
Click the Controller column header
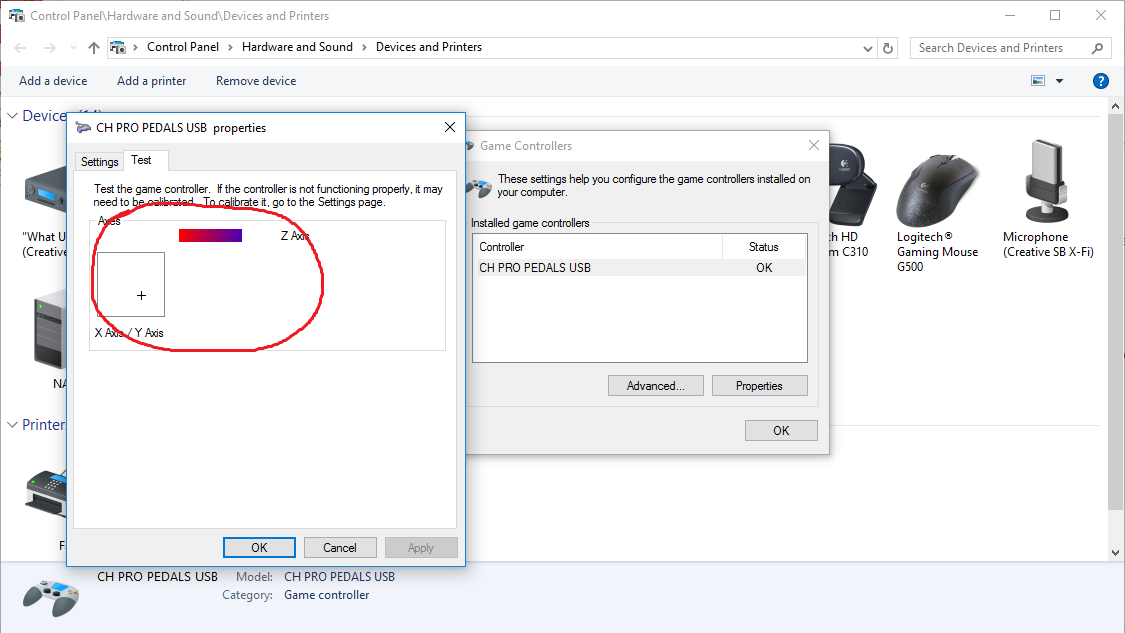pos(598,247)
